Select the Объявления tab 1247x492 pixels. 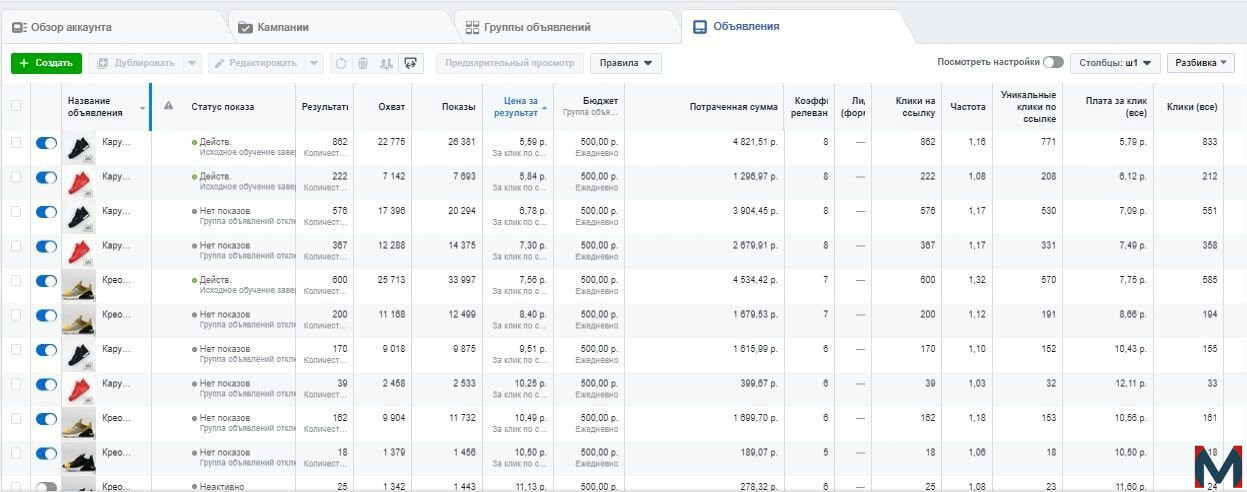[x=795, y=27]
